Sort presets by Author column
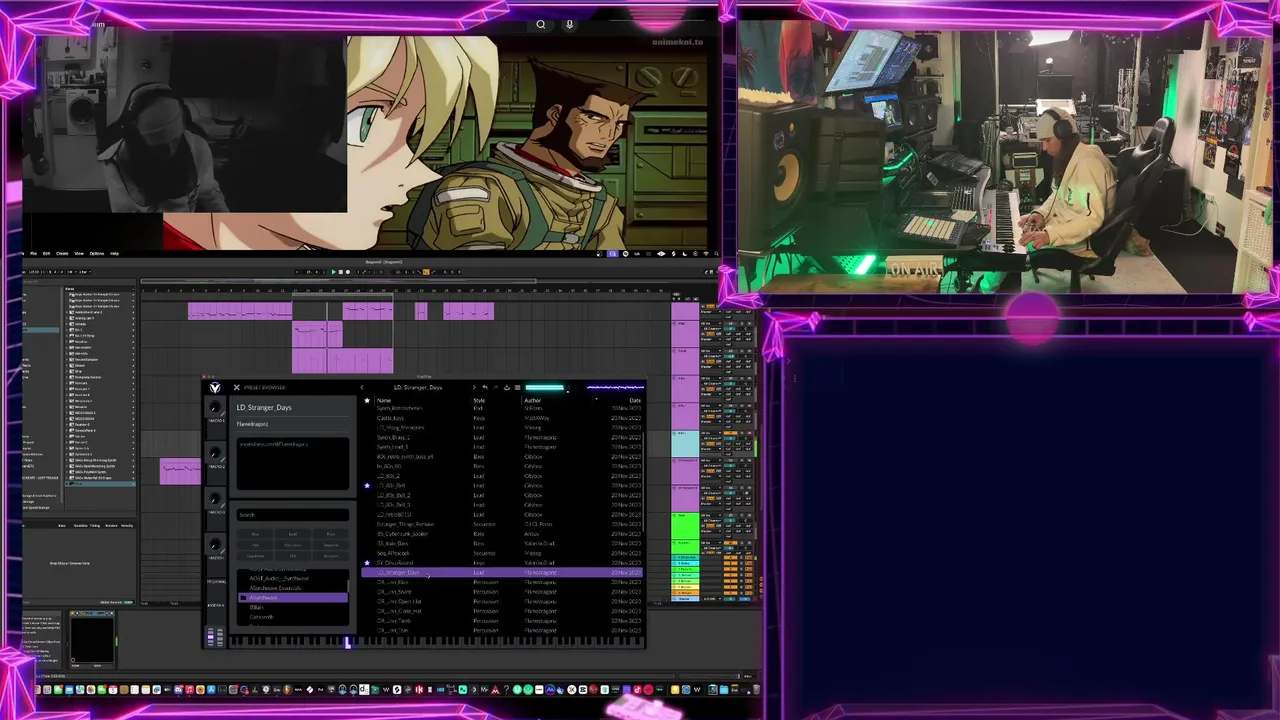 [x=532, y=400]
